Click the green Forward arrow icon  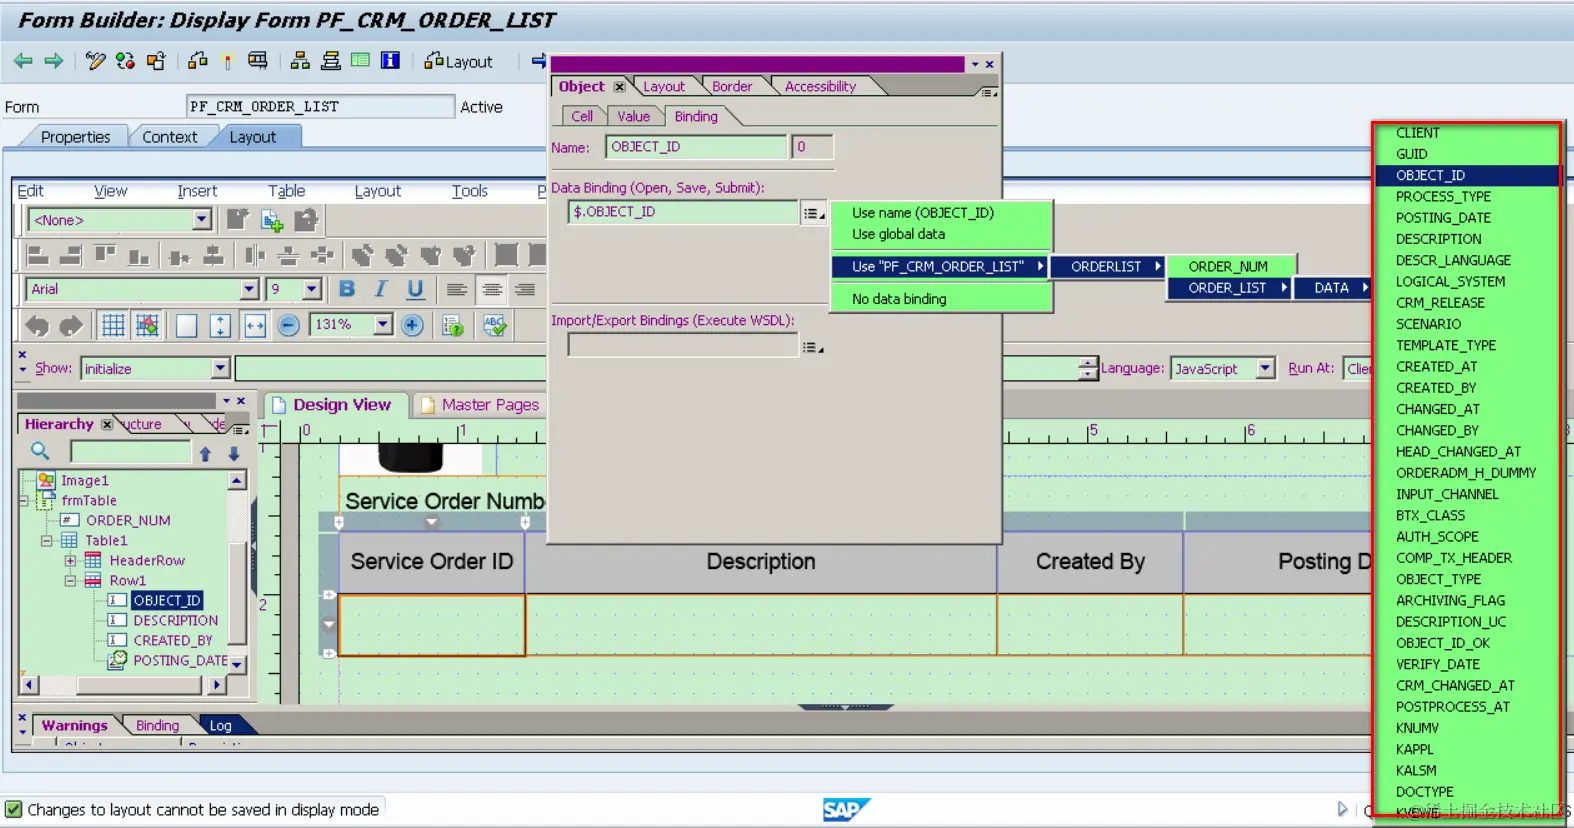(x=53, y=62)
